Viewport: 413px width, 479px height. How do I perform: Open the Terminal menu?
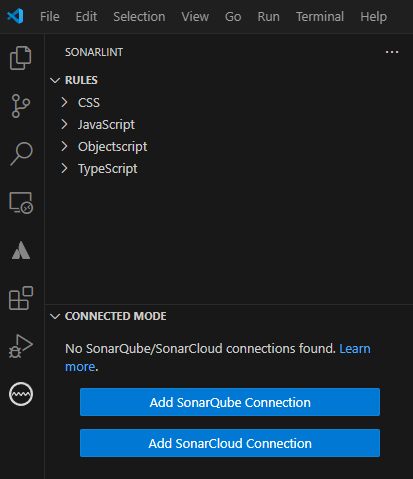click(320, 16)
